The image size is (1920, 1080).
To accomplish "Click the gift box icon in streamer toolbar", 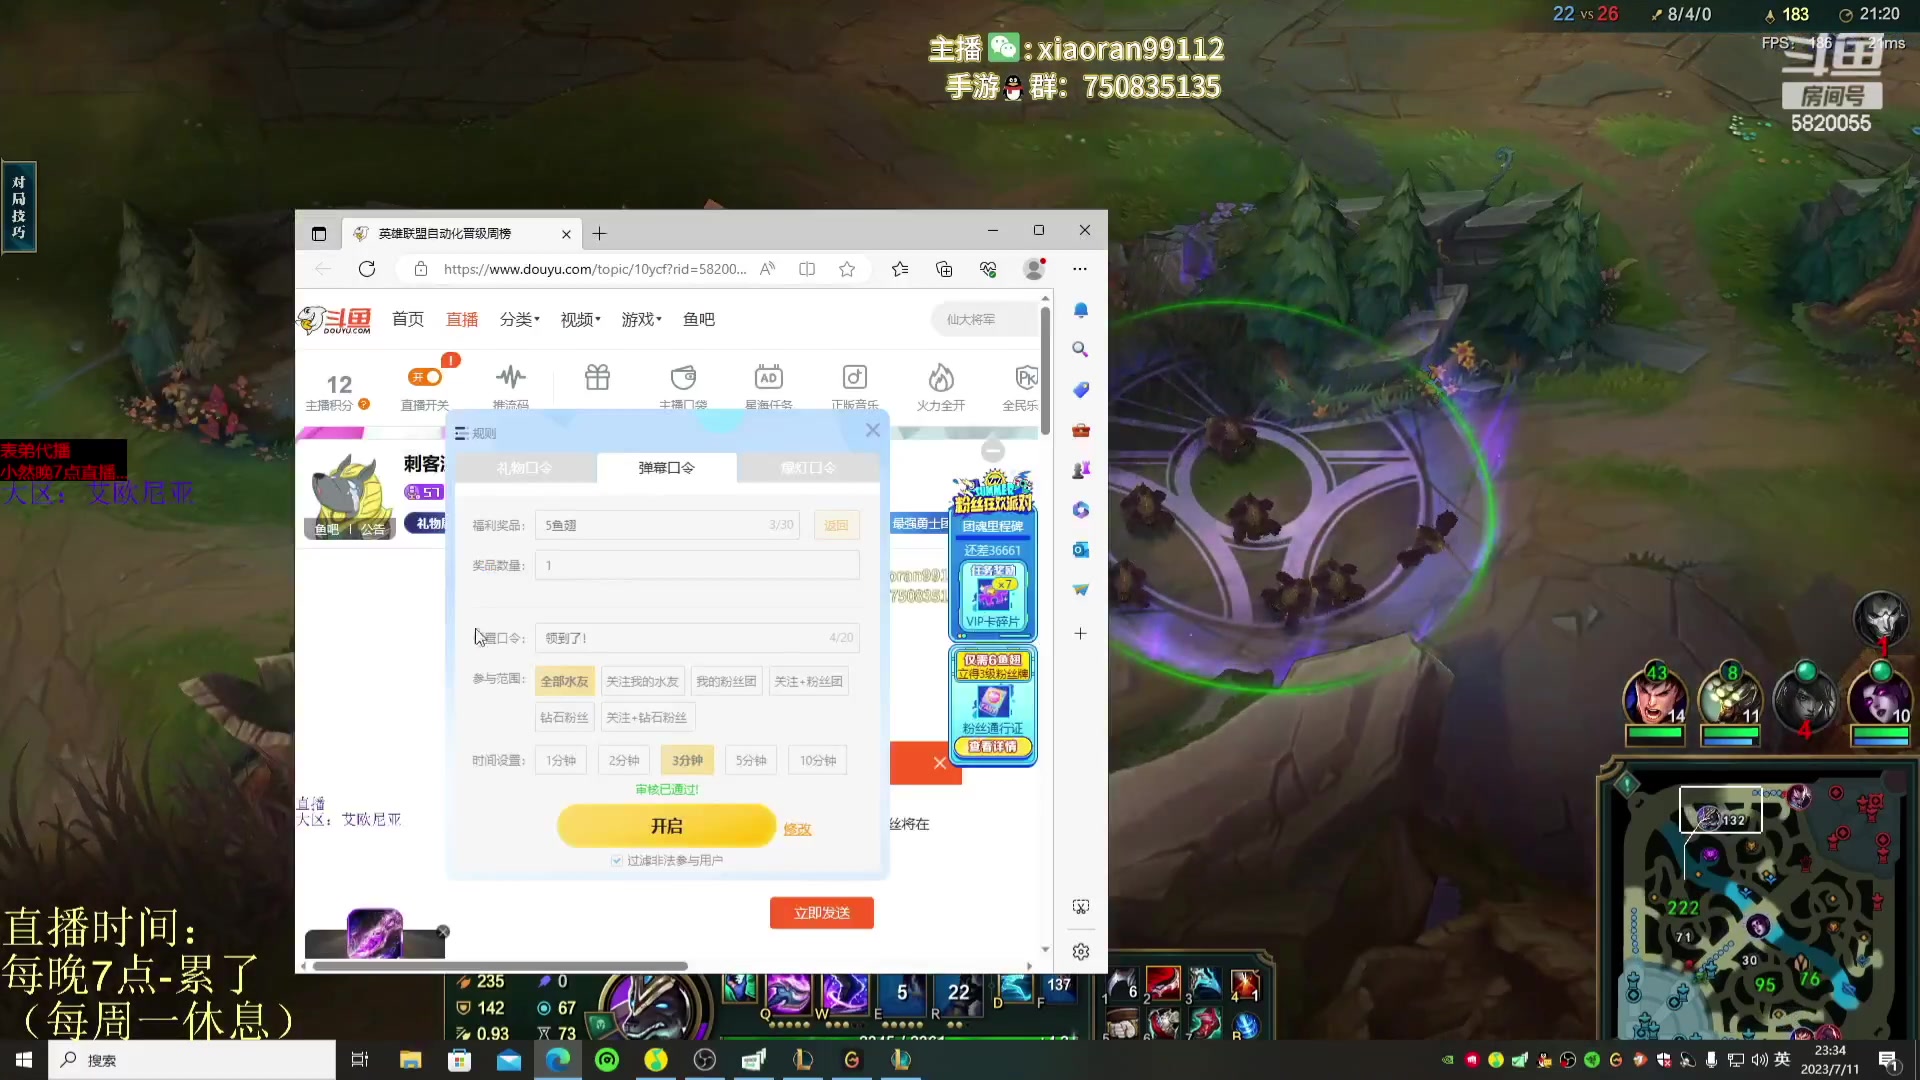I will 598,377.
